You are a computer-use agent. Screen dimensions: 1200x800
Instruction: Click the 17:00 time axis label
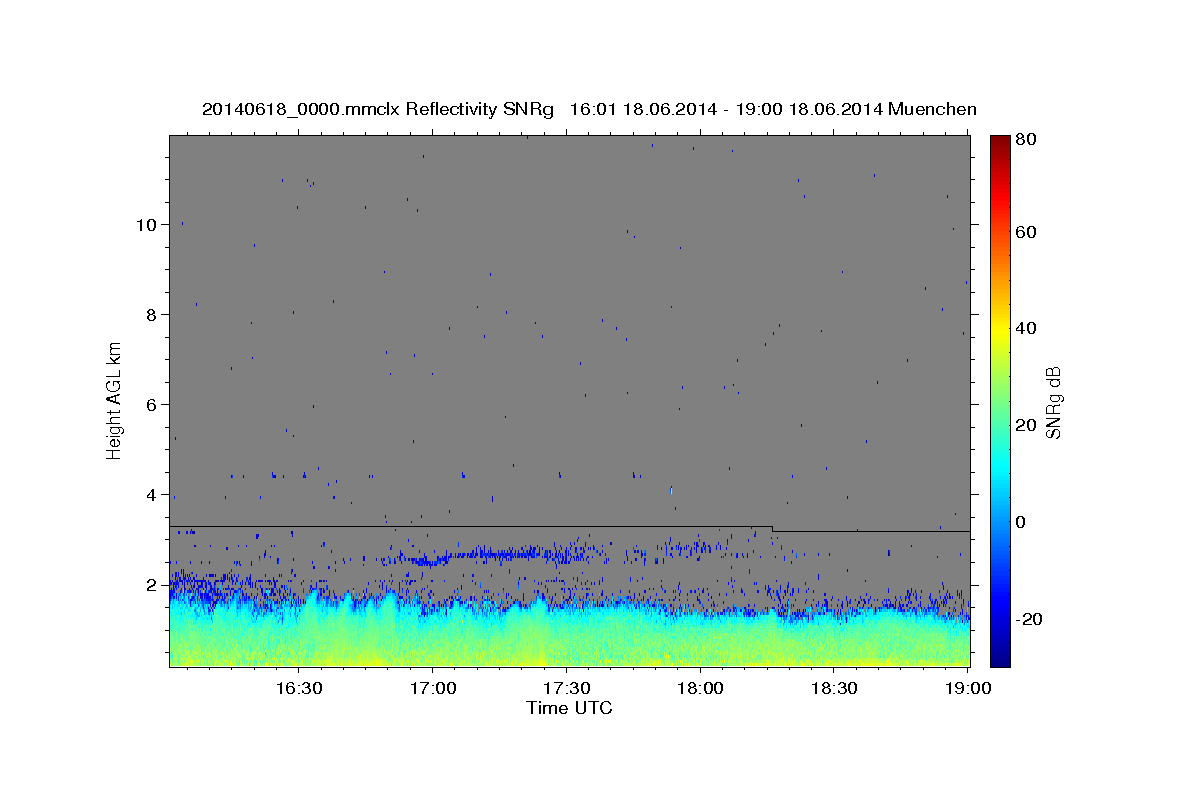coord(432,689)
